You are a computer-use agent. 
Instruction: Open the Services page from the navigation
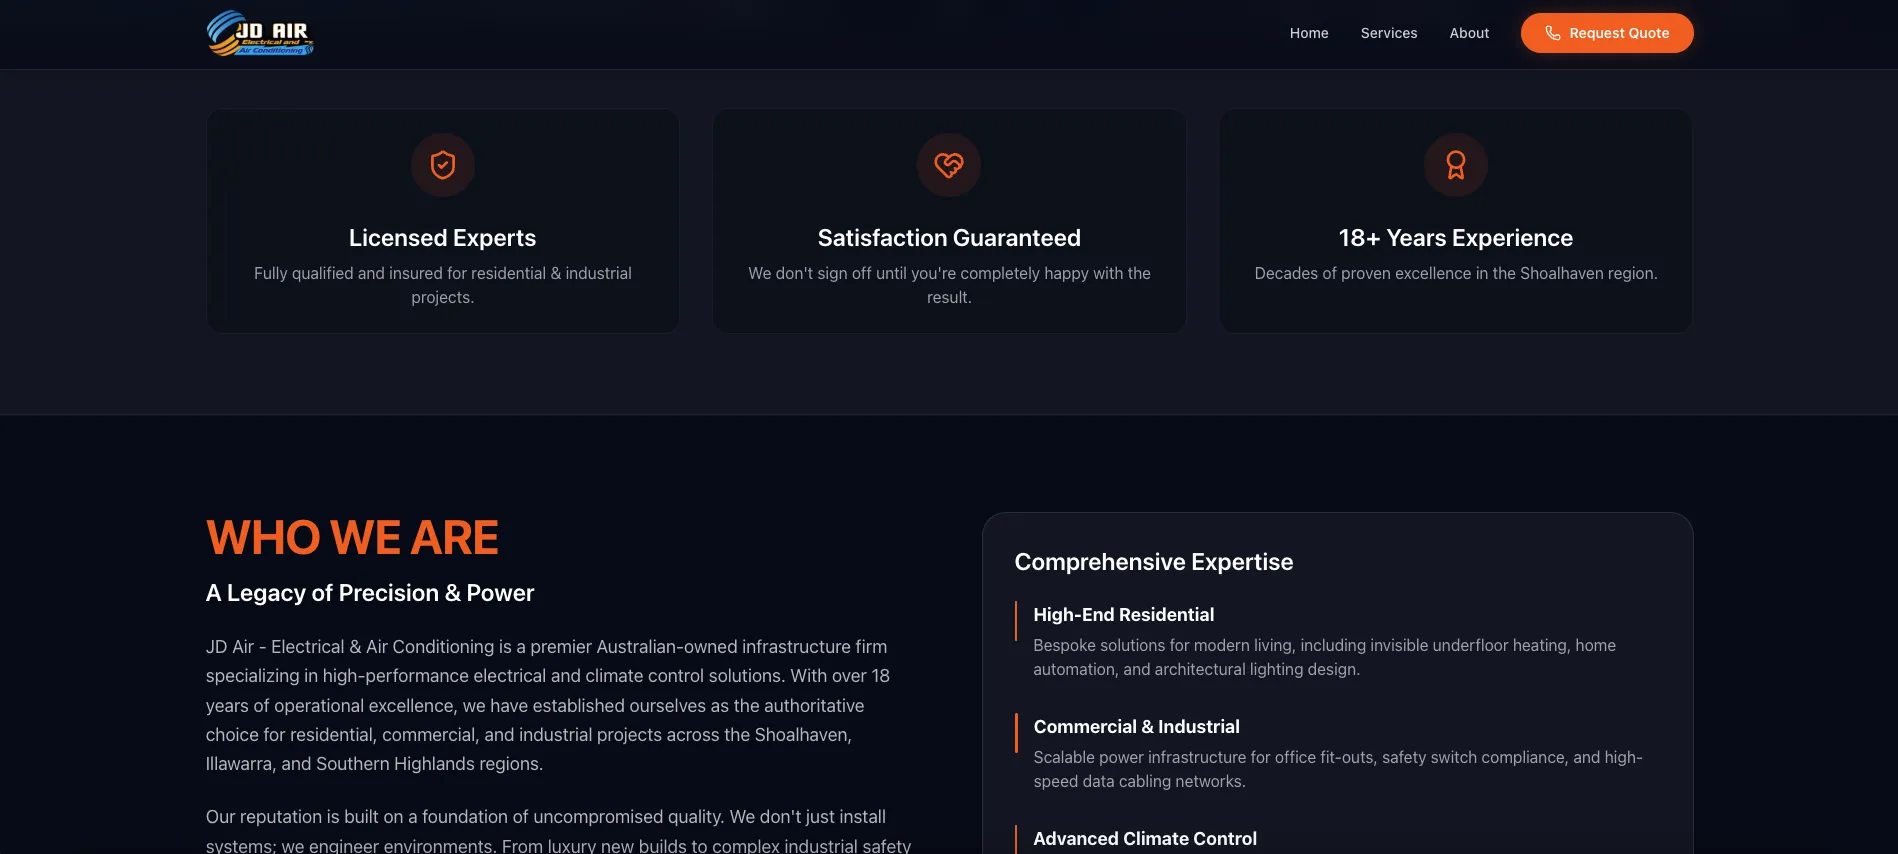point(1389,33)
